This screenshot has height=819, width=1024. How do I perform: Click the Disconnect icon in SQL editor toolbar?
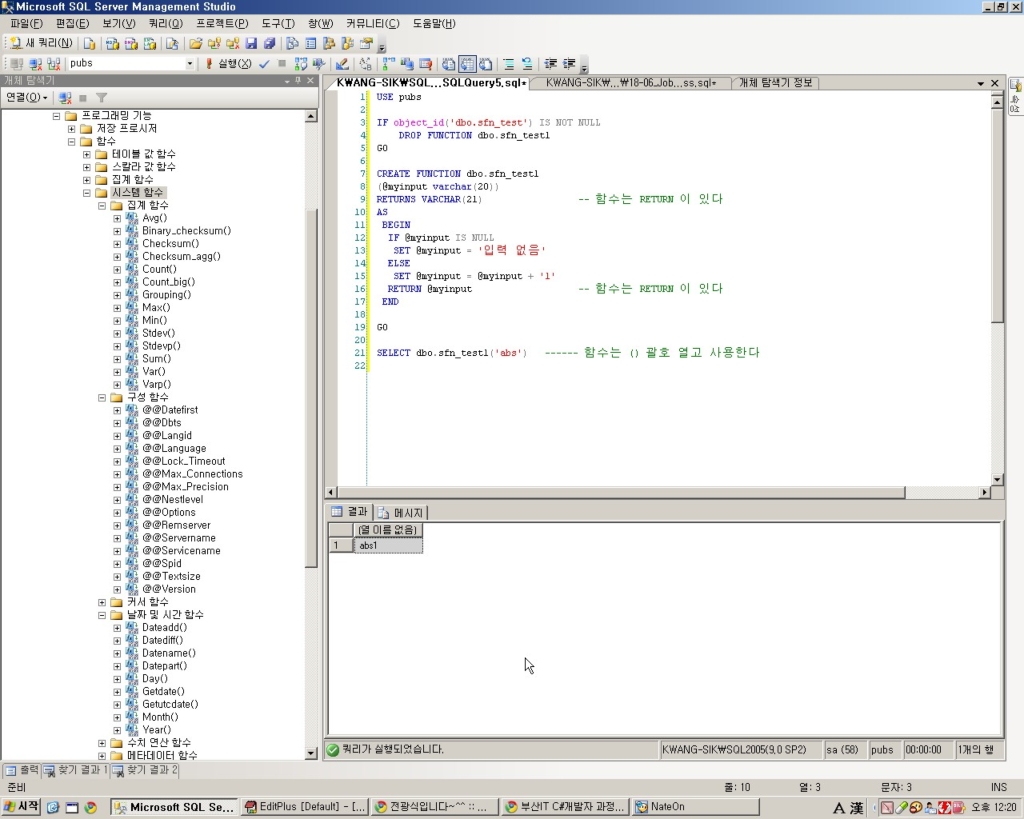36,63
